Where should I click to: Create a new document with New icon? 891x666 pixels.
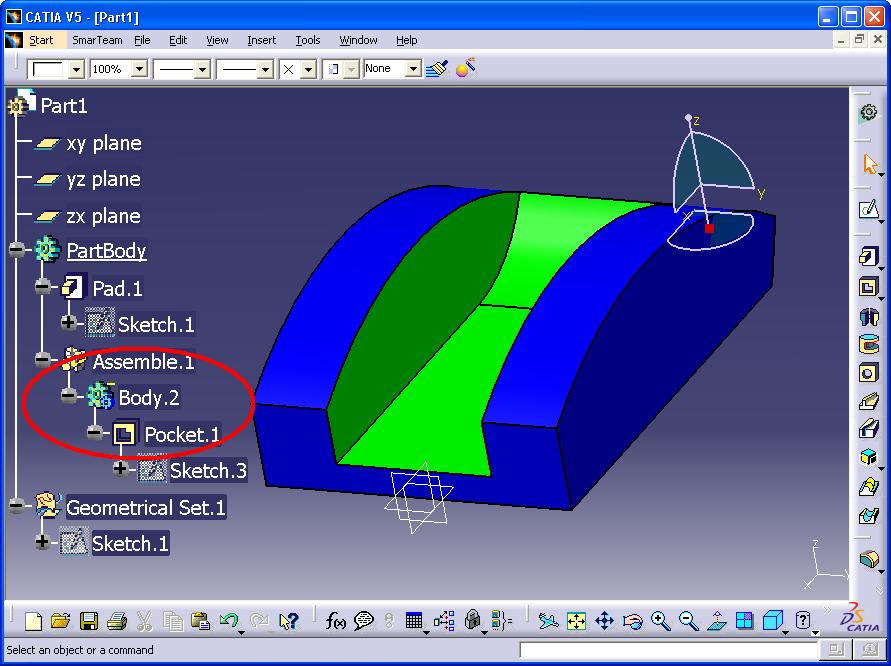[x=34, y=621]
